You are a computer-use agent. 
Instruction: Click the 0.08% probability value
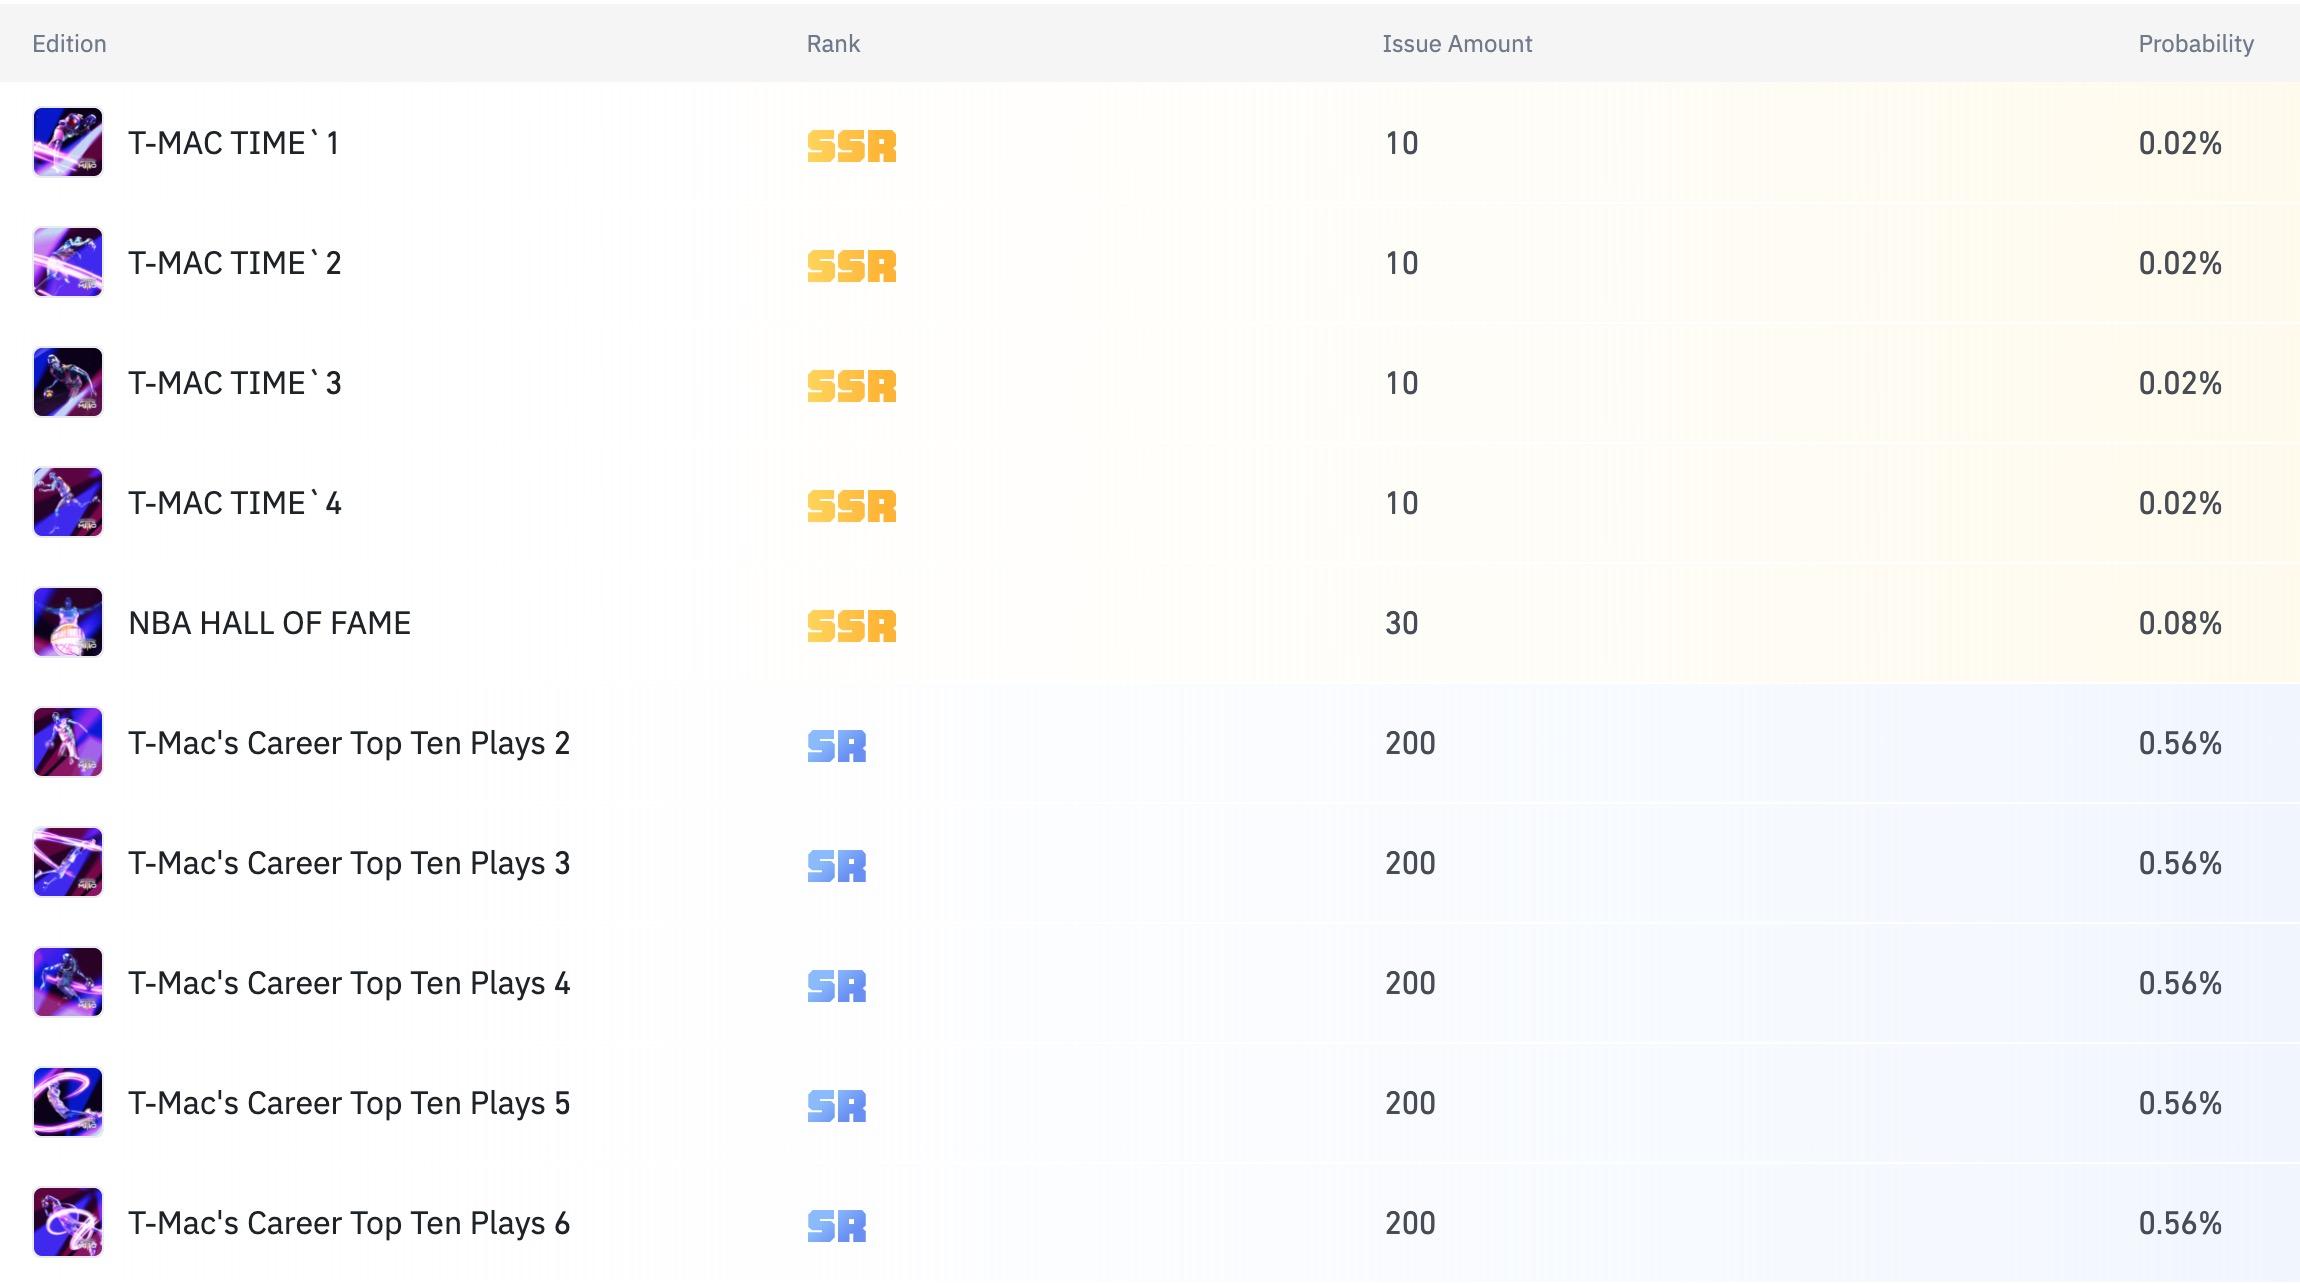tap(2179, 623)
